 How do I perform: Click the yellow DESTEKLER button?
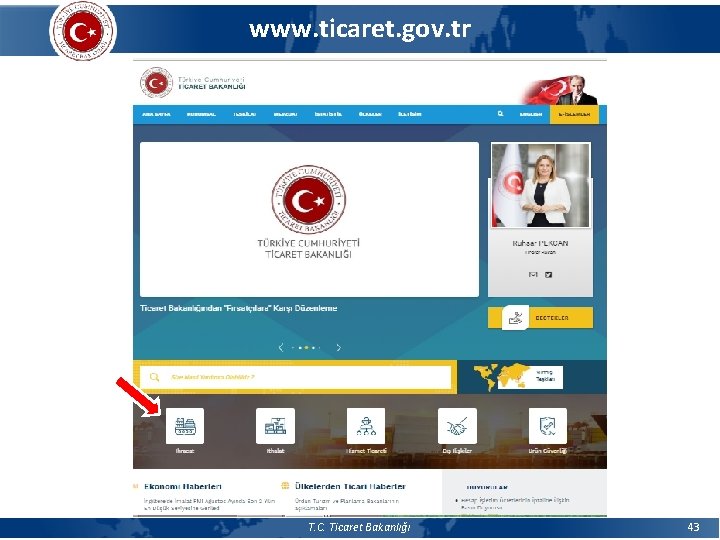point(540,318)
